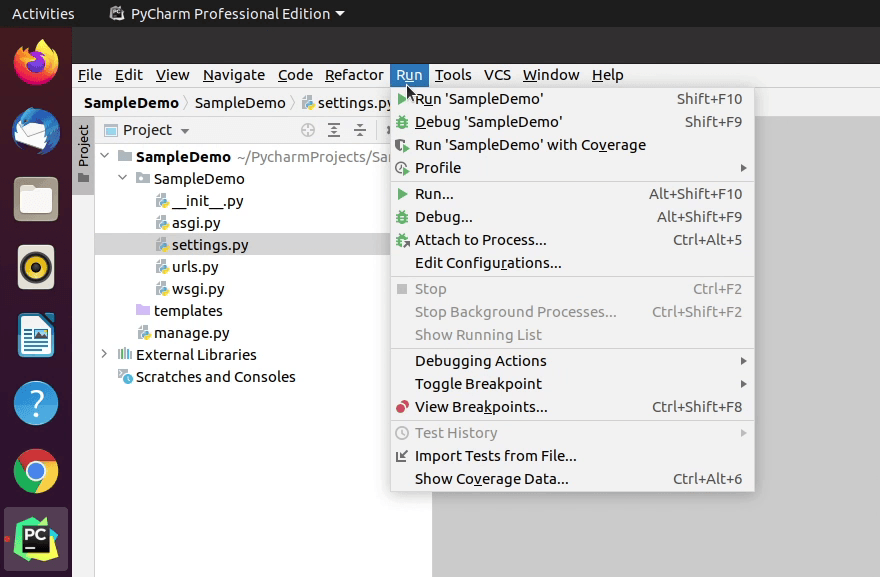880x577 pixels.
Task: Choose Import Tests from File
Action: coord(495,456)
